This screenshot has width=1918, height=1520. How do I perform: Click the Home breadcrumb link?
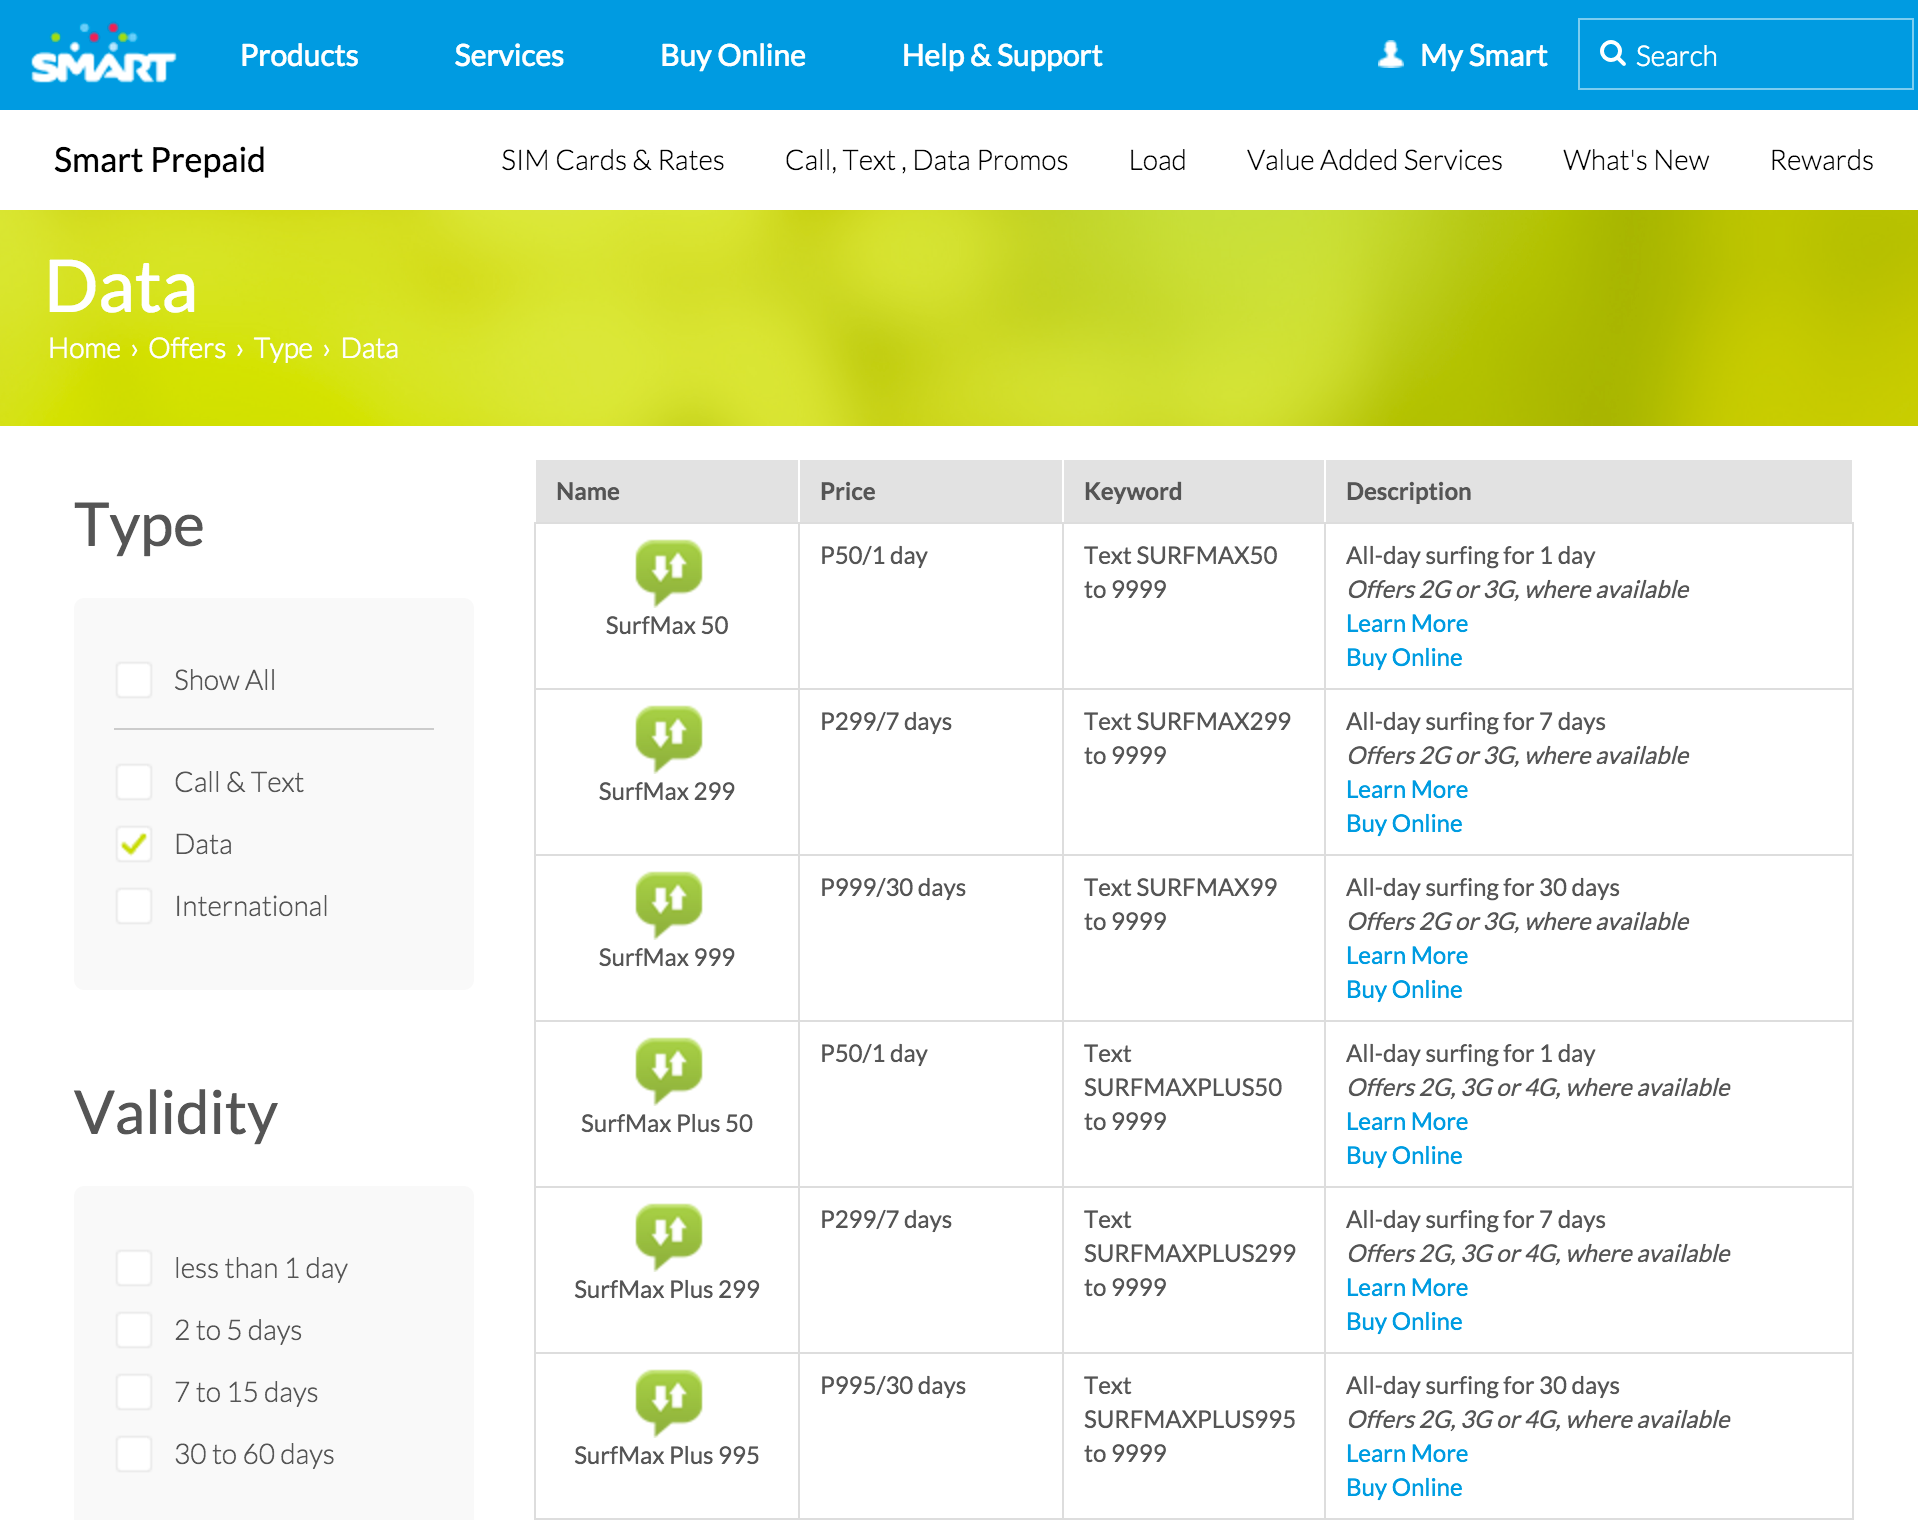pyautogui.click(x=84, y=348)
